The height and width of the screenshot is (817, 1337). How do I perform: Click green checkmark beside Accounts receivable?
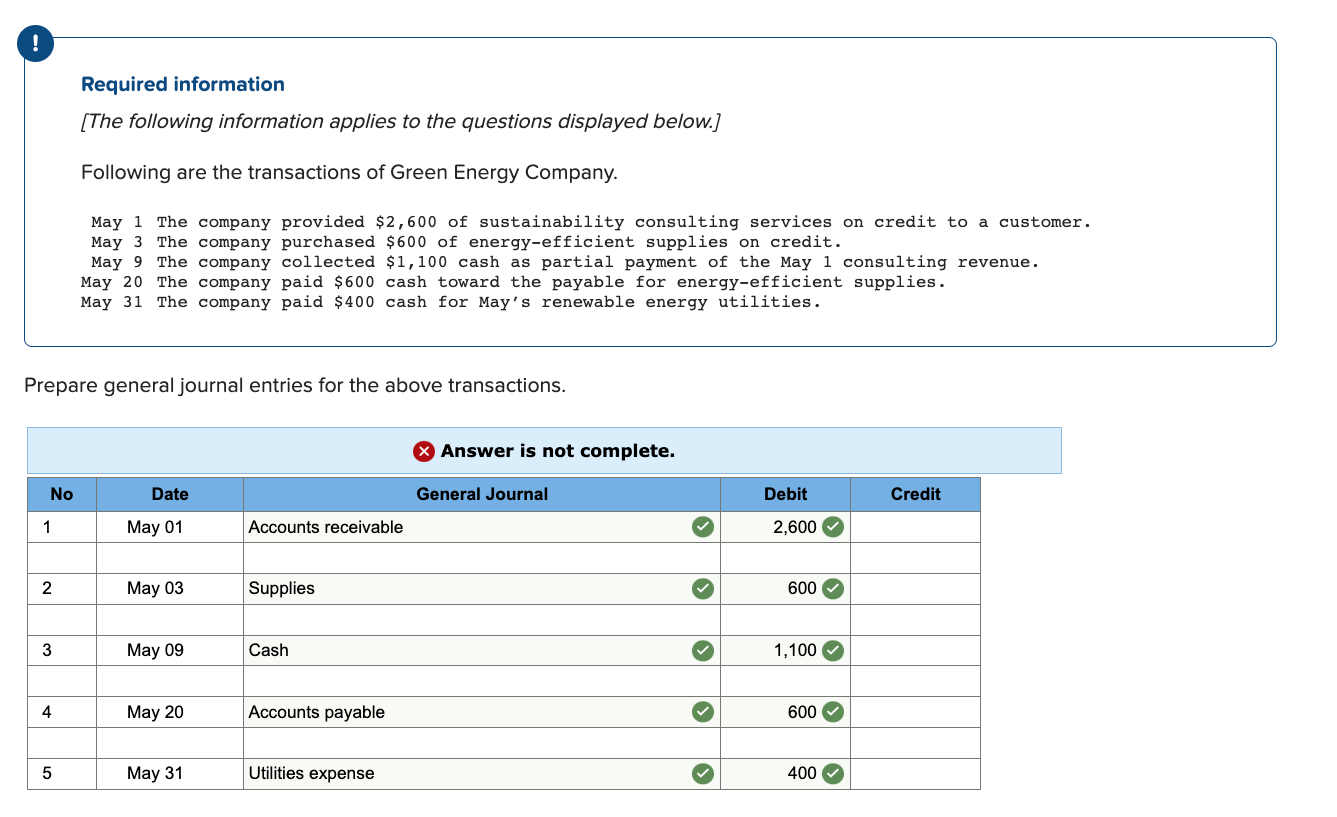pyautogui.click(x=704, y=527)
